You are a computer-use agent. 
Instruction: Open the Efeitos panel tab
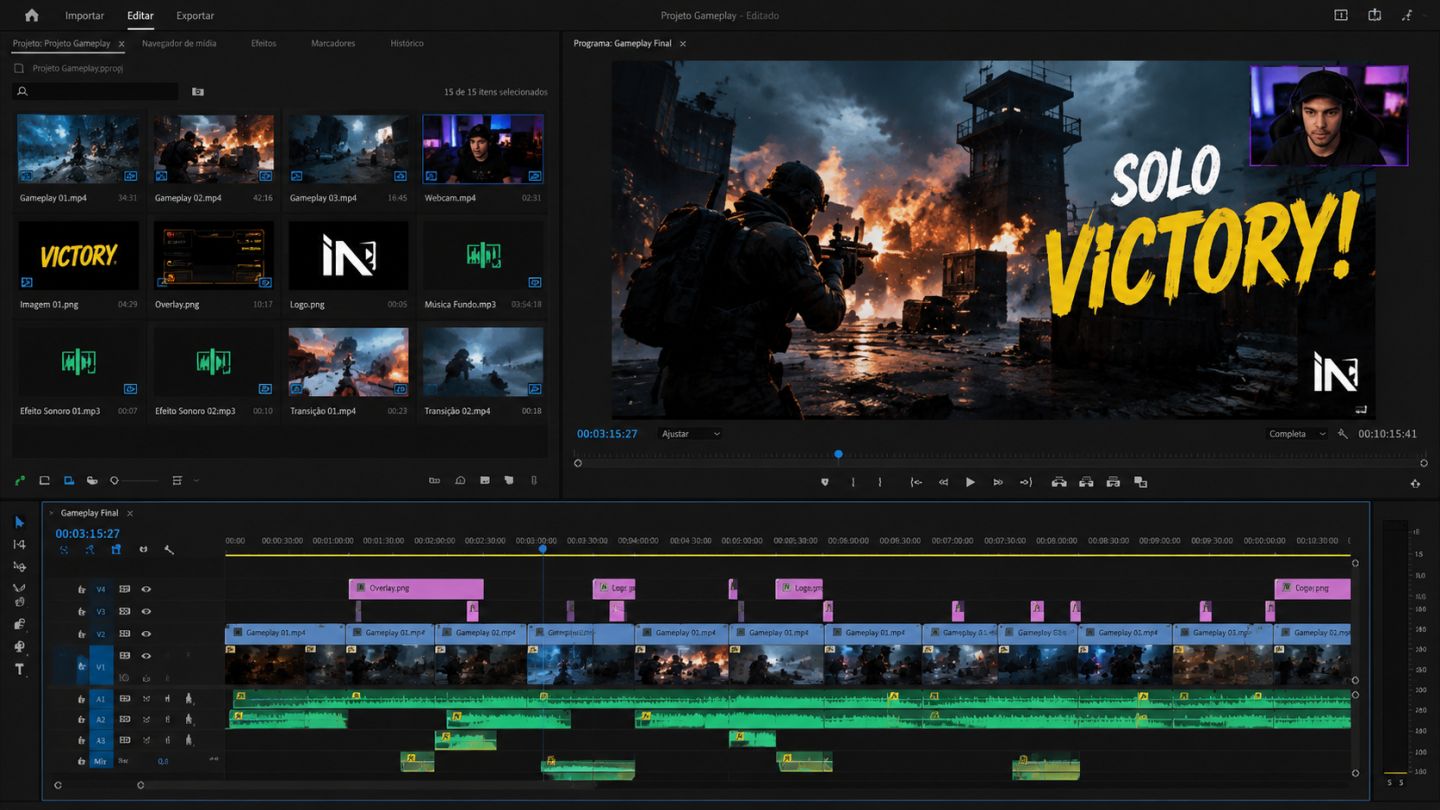click(x=264, y=44)
